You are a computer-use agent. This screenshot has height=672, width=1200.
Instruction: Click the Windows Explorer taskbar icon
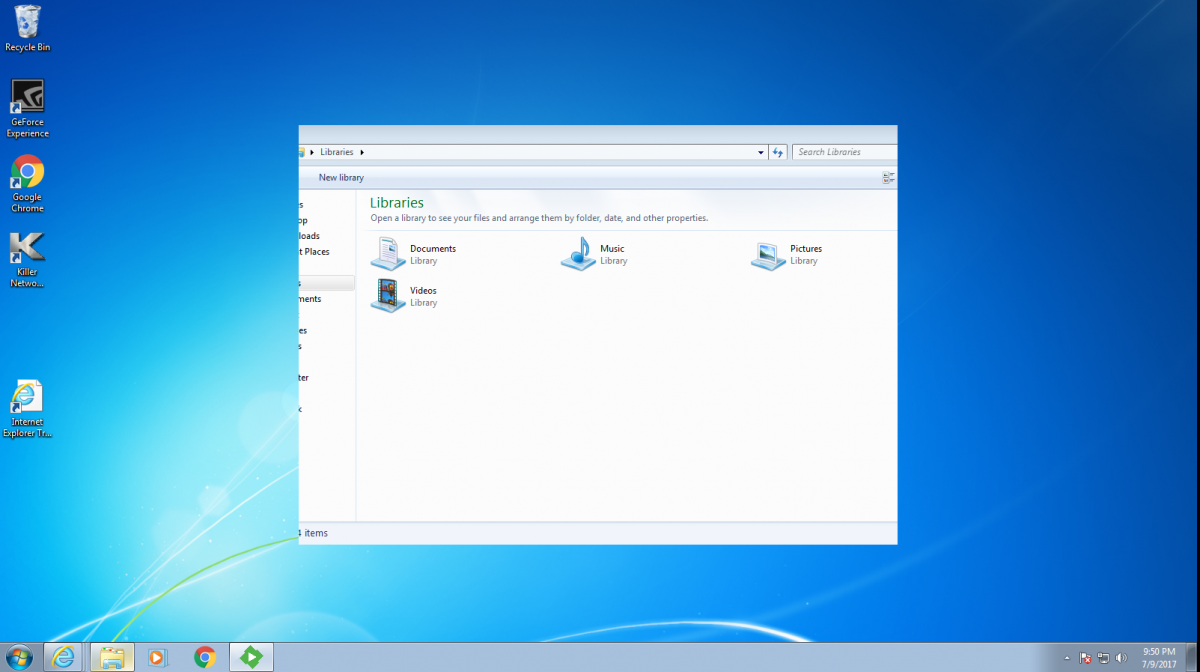pyautogui.click(x=112, y=657)
